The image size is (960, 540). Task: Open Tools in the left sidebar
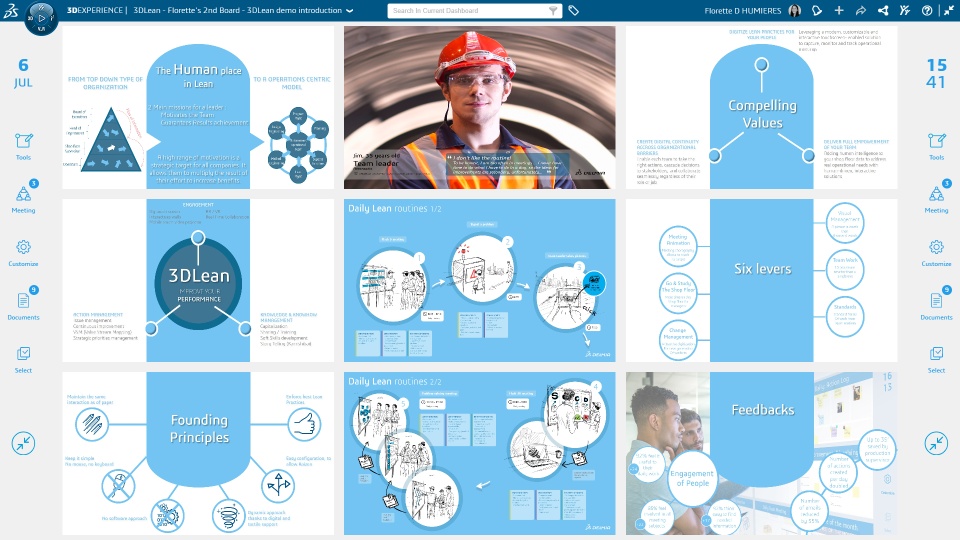[23, 146]
